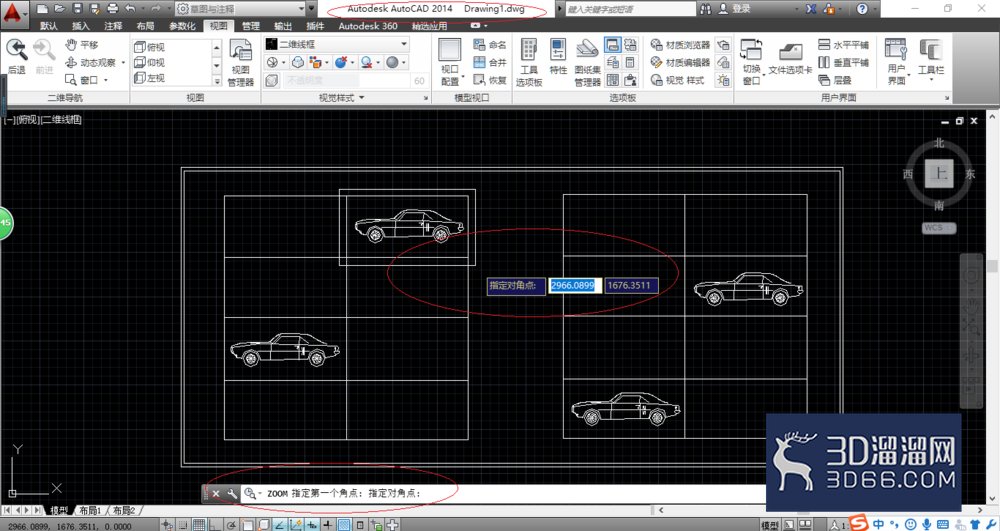Create a new drawing from Quick Access toolbar
Screen dimensions: 1000x531
pyautogui.click(x=42, y=9)
